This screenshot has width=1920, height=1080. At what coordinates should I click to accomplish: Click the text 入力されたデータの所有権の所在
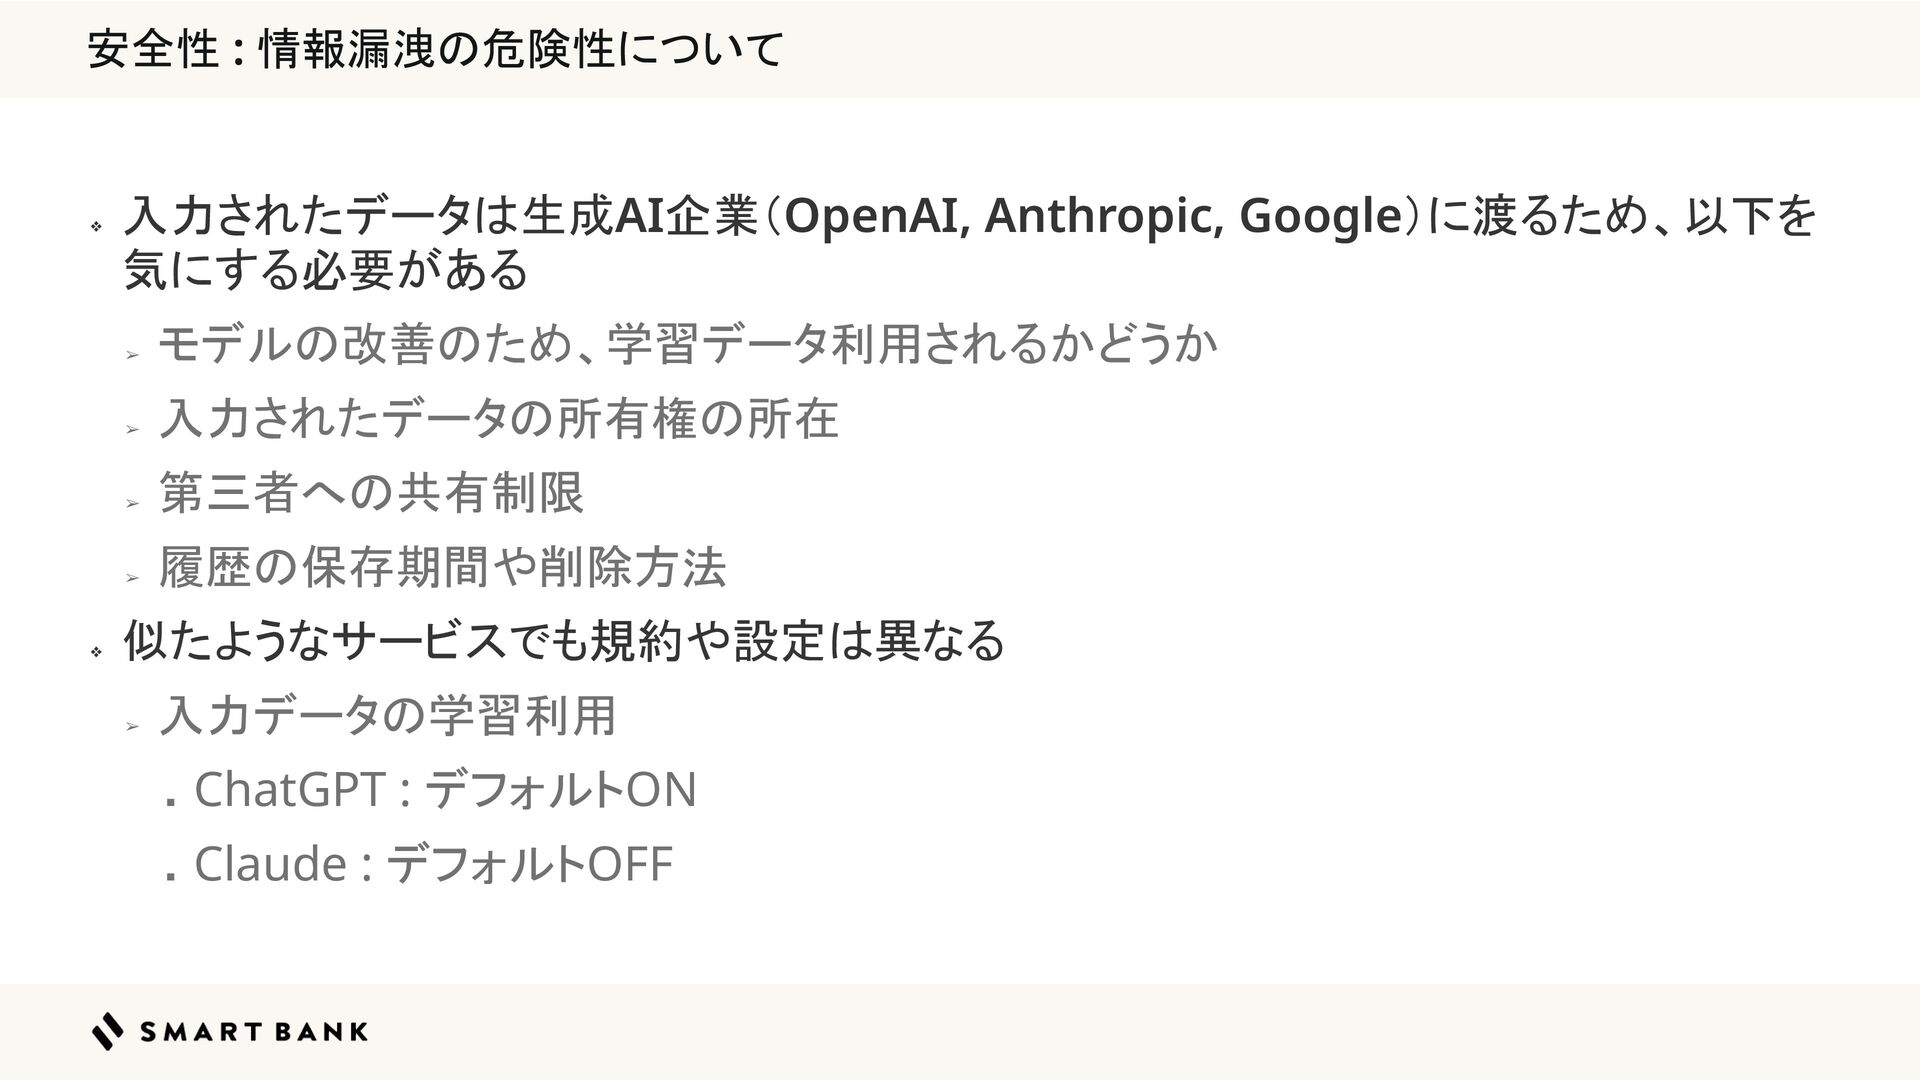pyautogui.click(x=499, y=418)
